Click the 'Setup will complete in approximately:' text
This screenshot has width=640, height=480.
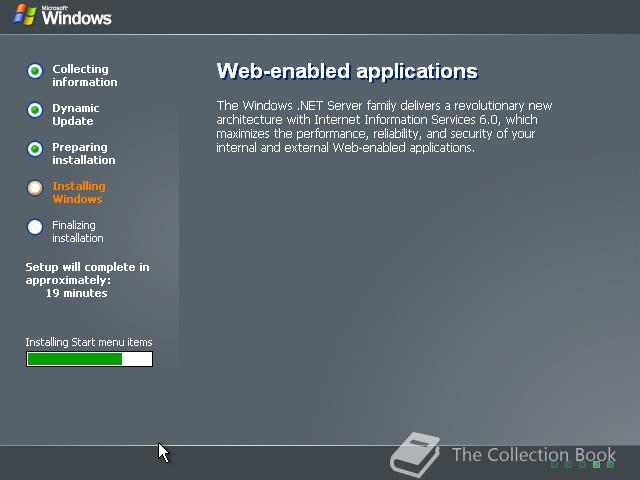(87, 273)
